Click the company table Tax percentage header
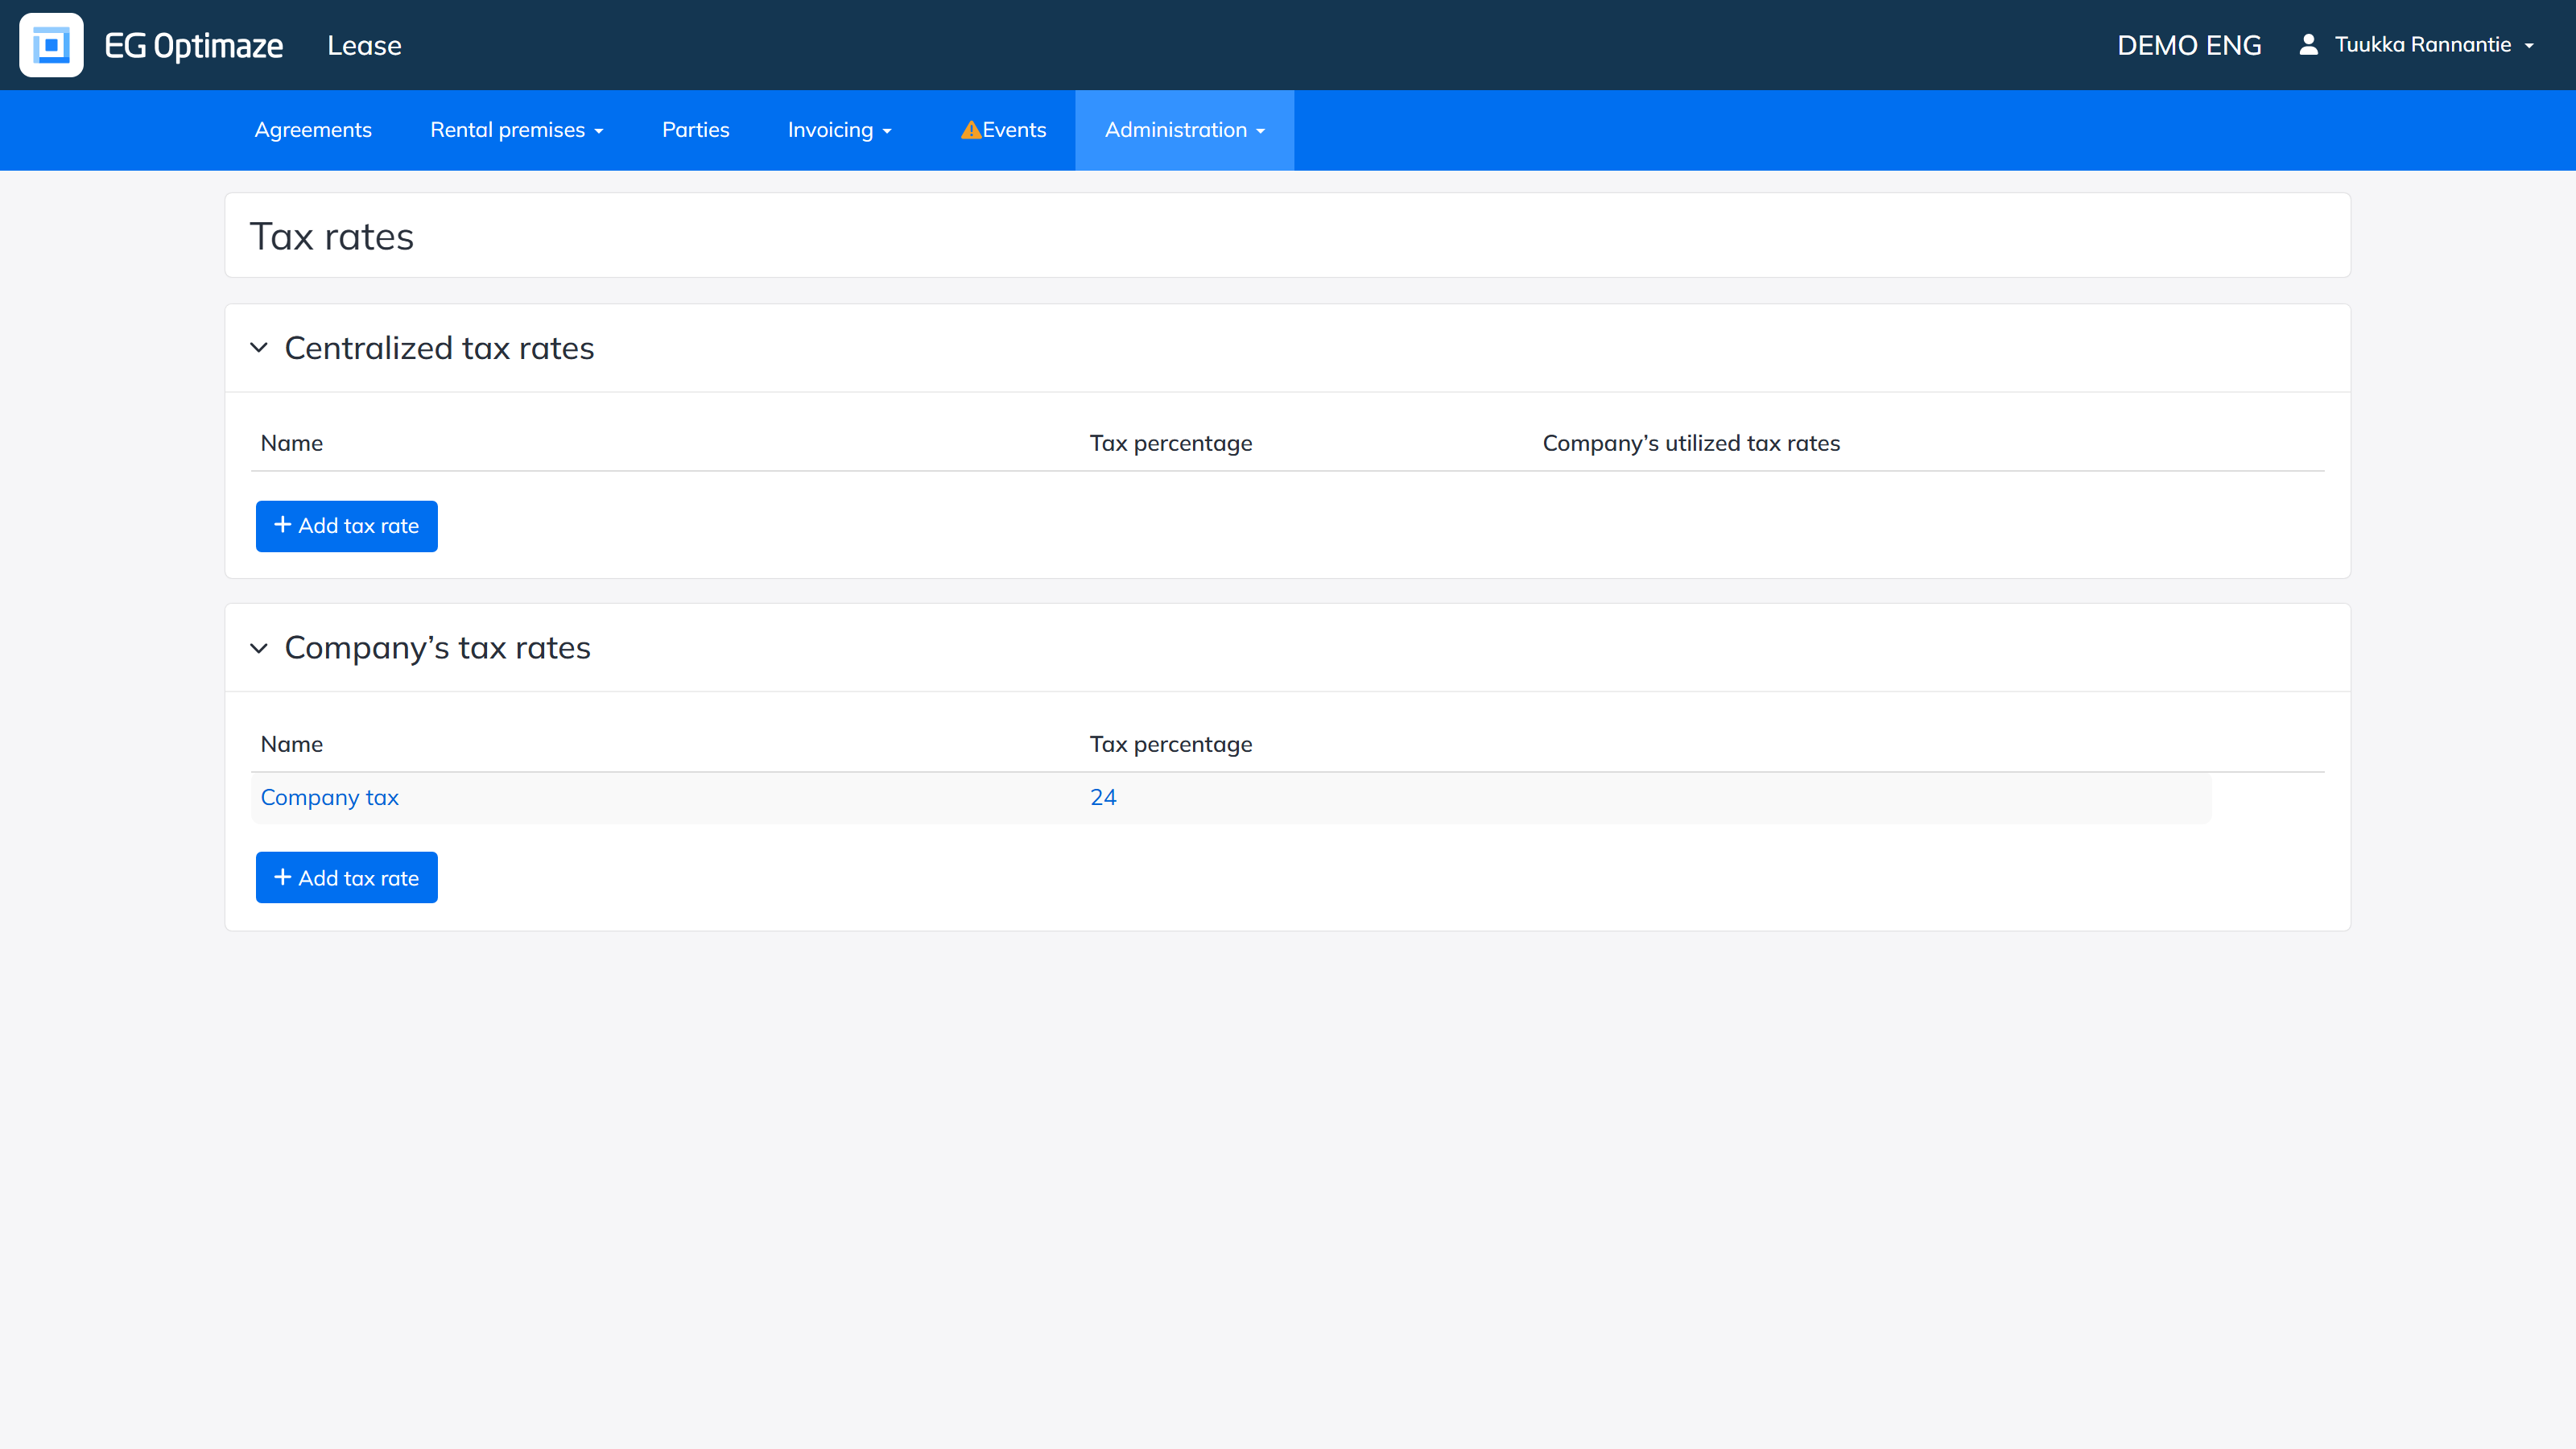Viewport: 2576px width, 1449px height. (x=1171, y=744)
